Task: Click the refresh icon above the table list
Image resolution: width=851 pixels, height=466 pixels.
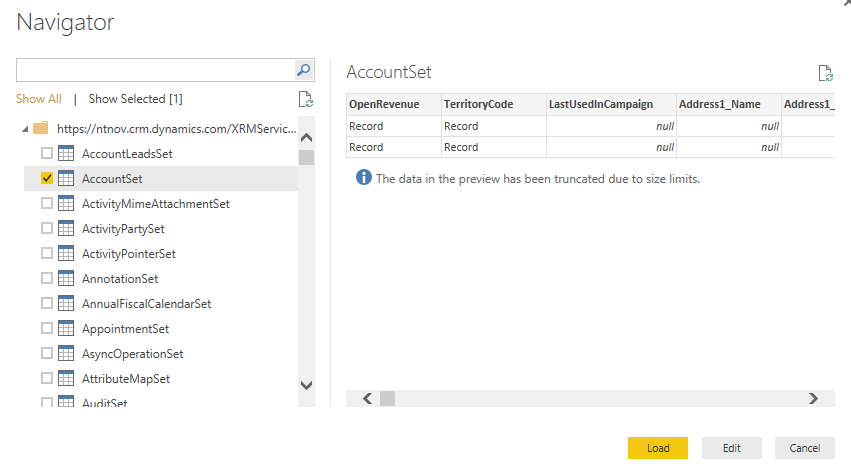Action: (x=306, y=99)
